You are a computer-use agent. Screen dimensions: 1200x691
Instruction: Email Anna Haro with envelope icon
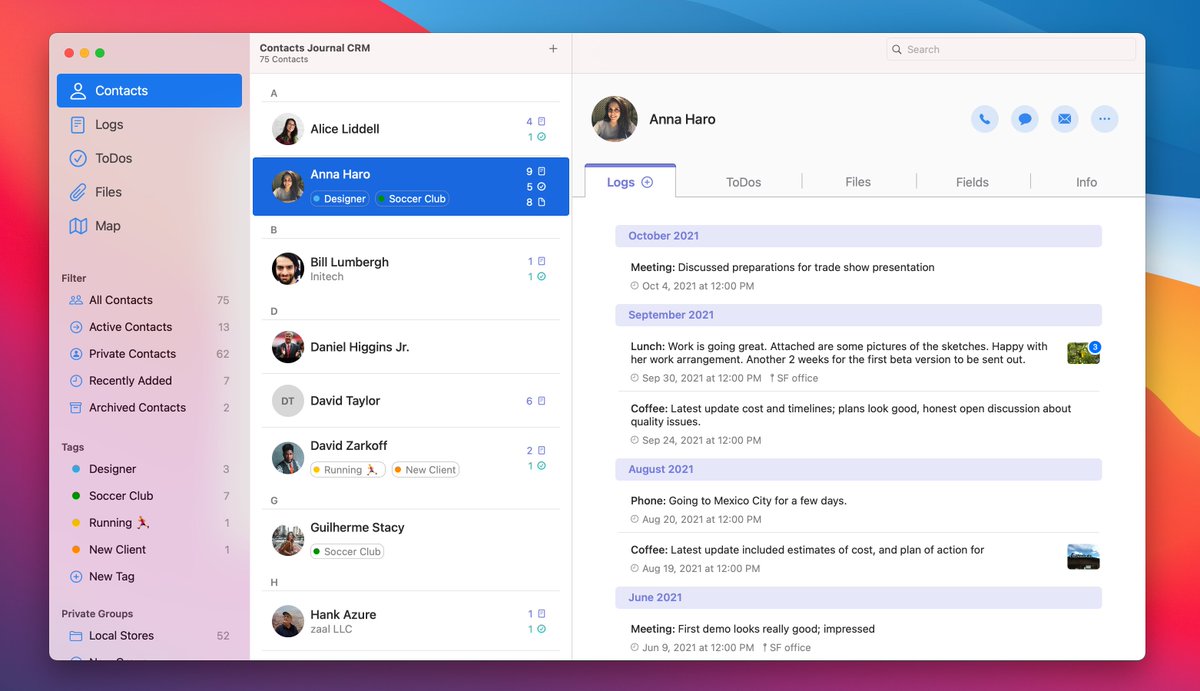tap(1065, 119)
